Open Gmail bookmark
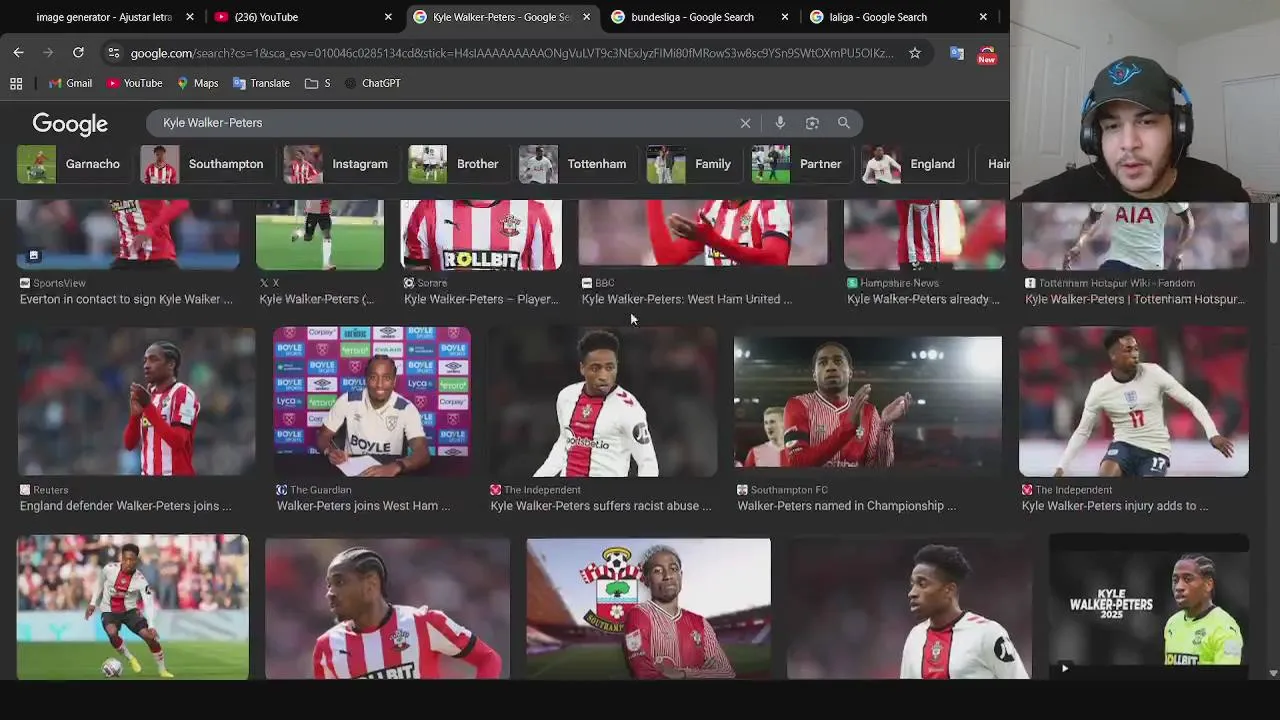 pyautogui.click(x=70, y=83)
